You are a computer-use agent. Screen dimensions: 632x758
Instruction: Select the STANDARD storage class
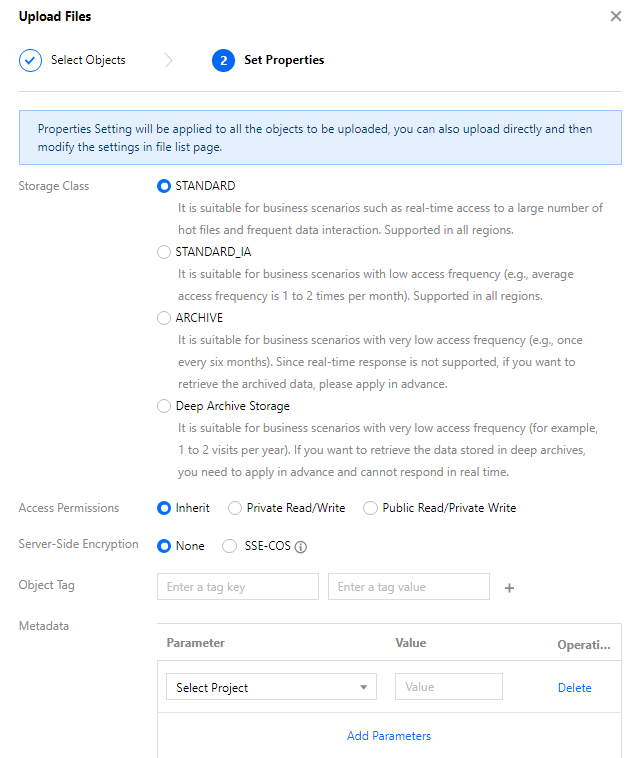coord(164,186)
